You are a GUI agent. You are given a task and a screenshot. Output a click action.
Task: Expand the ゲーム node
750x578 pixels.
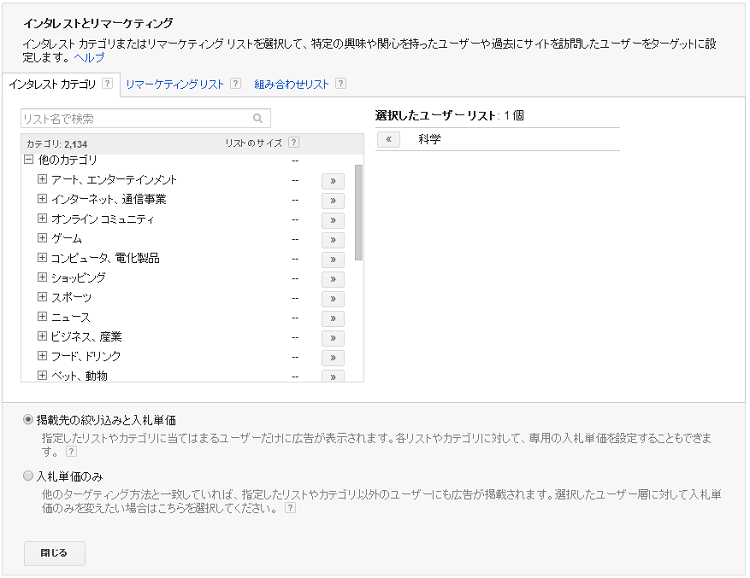(x=42, y=238)
